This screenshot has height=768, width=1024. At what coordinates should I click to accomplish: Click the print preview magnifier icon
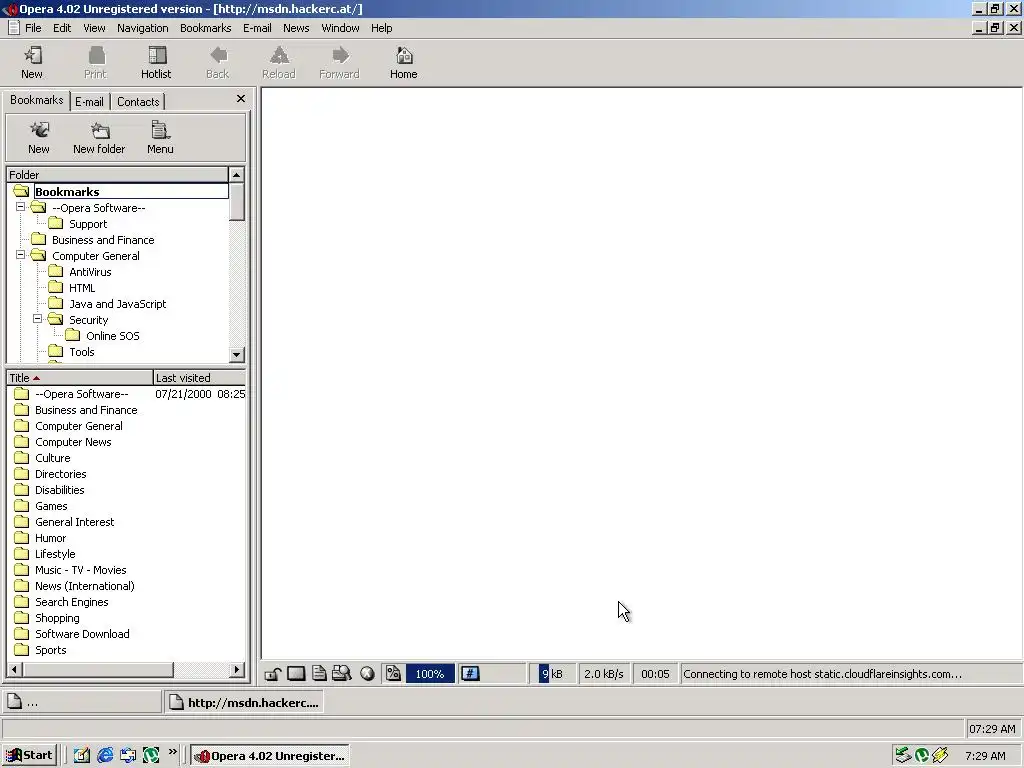pyautogui.click(x=342, y=673)
